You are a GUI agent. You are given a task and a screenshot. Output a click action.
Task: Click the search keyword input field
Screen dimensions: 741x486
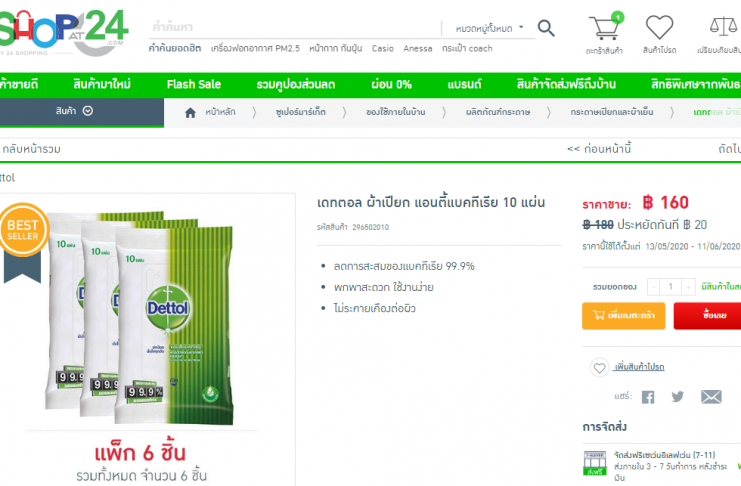tap(294, 27)
